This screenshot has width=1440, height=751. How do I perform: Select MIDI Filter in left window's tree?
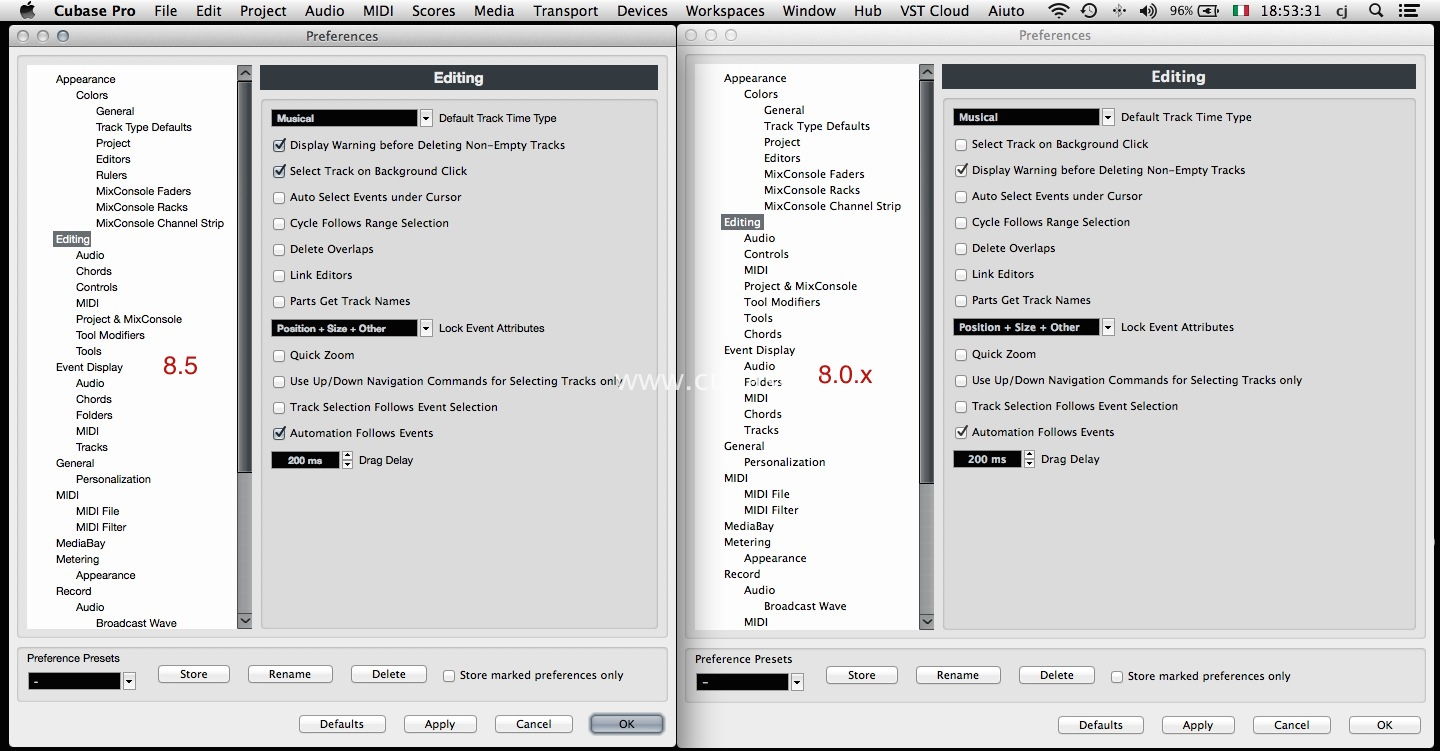tap(101, 527)
